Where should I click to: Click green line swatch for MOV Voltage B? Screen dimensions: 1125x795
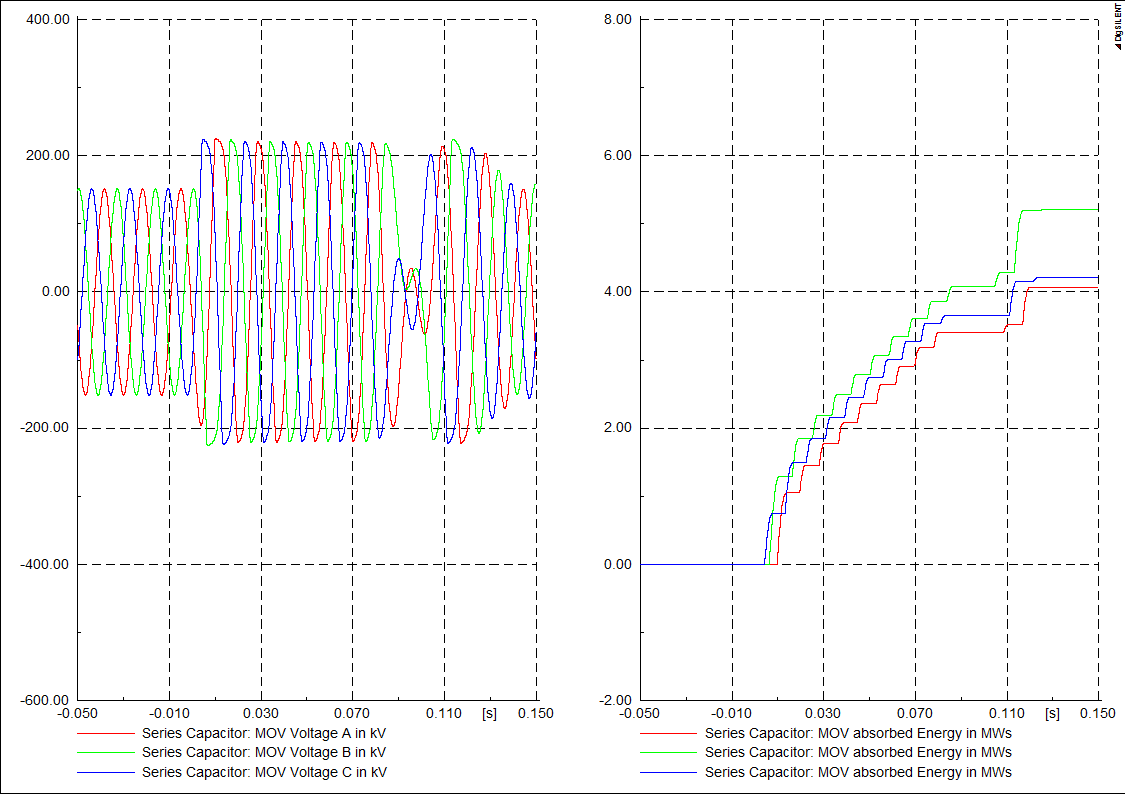pyautogui.click(x=106, y=753)
